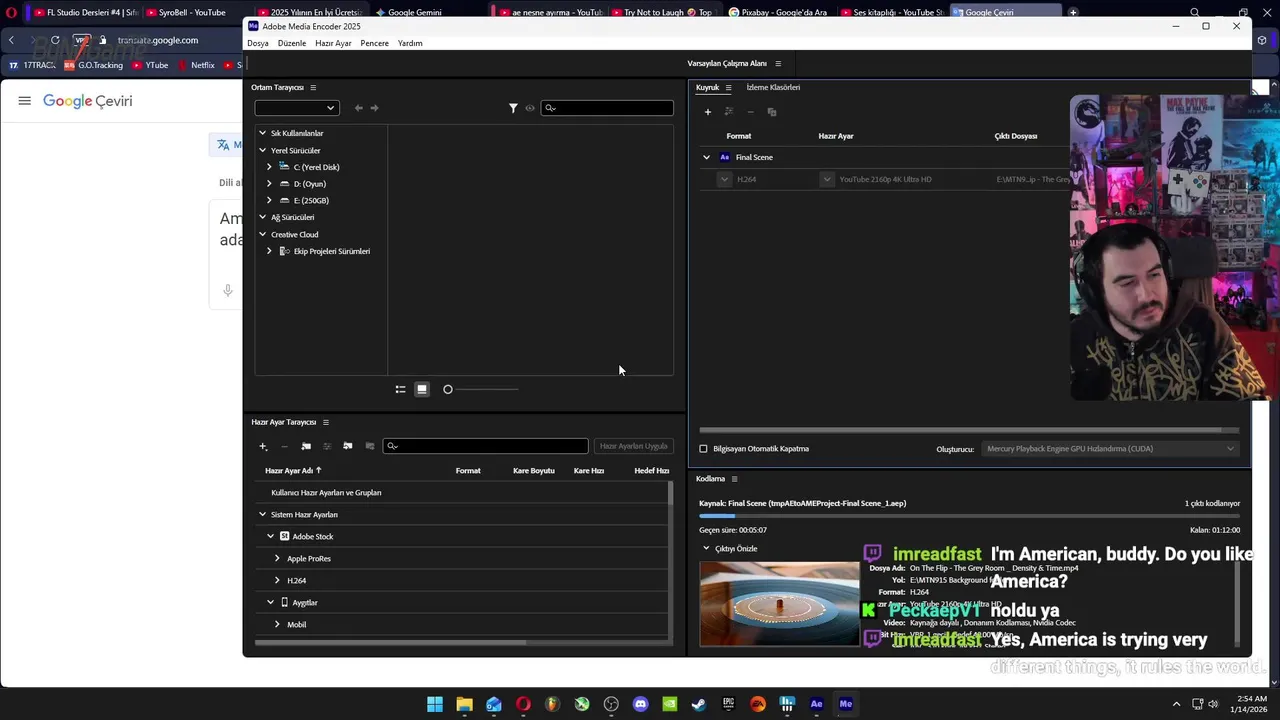Image resolution: width=1280 pixels, height=720 pixels.
Task: Click the encoding output preview thumbnail
Action: [780, 604]
